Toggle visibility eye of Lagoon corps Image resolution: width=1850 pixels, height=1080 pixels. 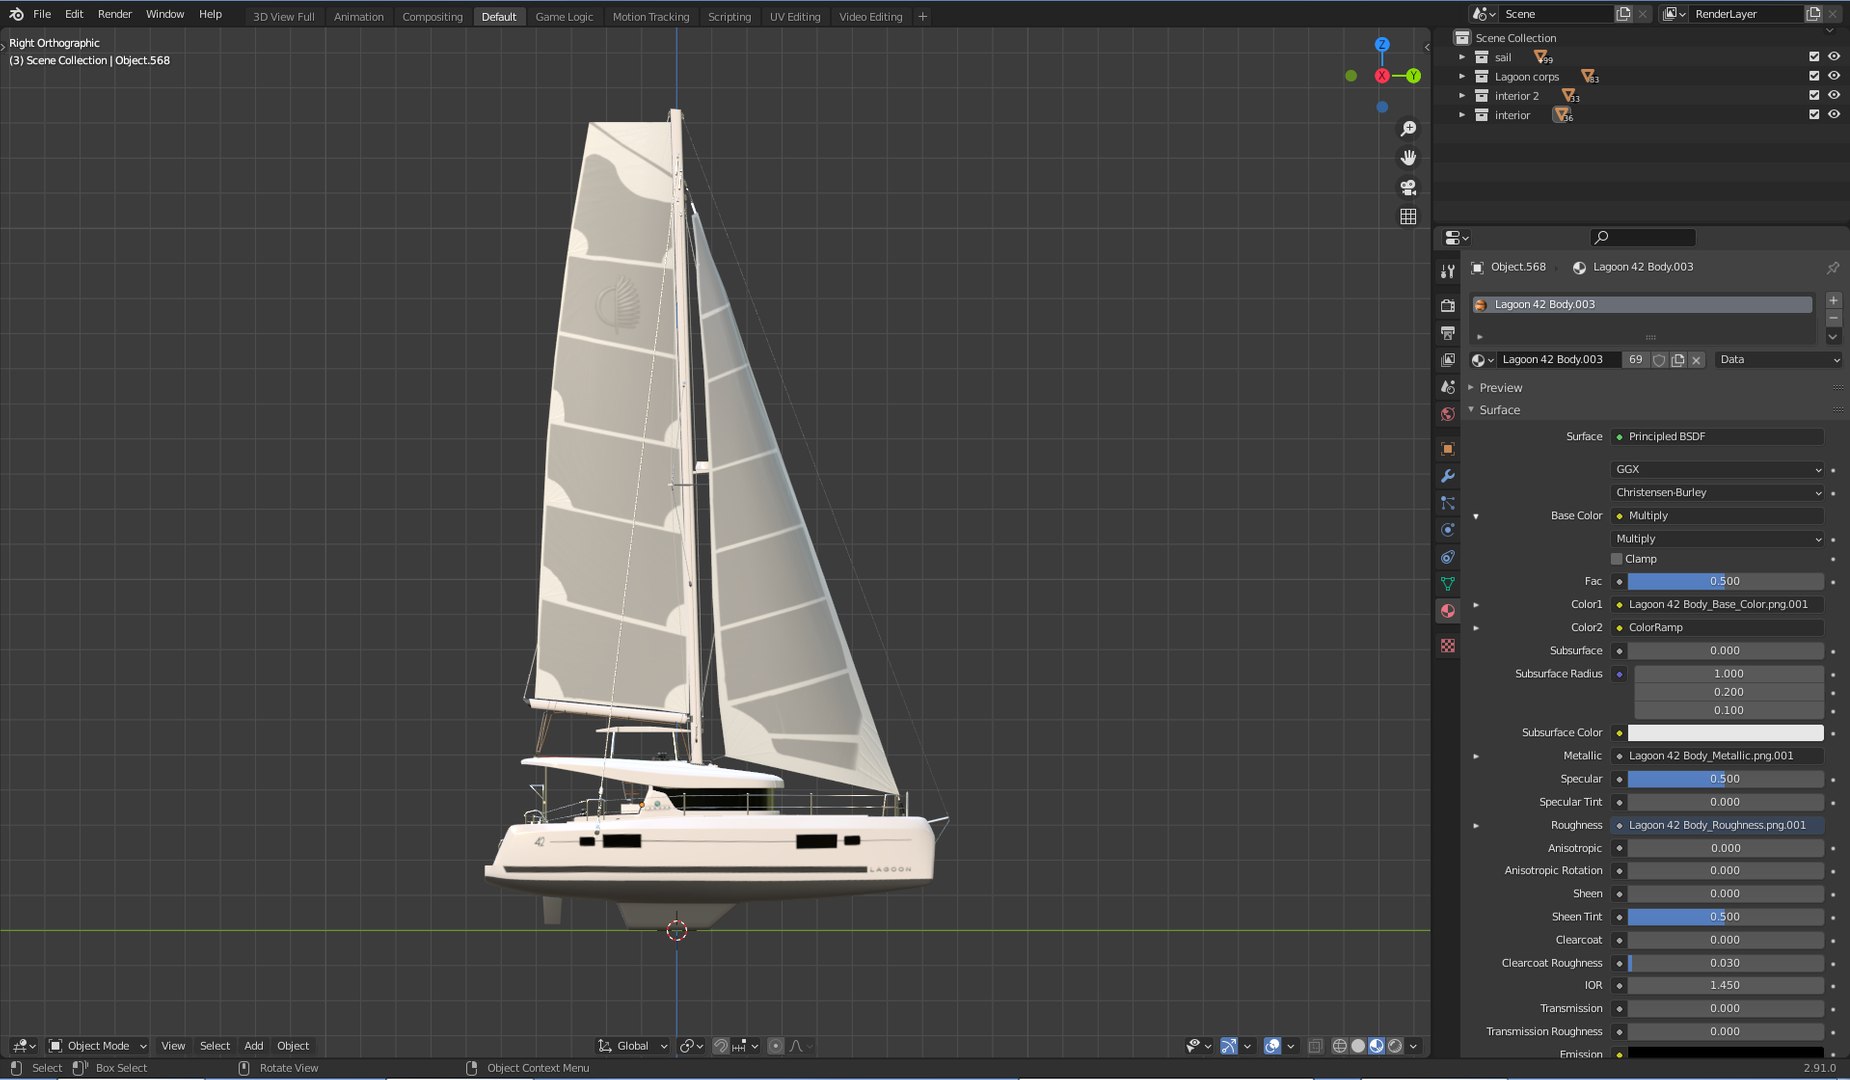click(1834, 76)
